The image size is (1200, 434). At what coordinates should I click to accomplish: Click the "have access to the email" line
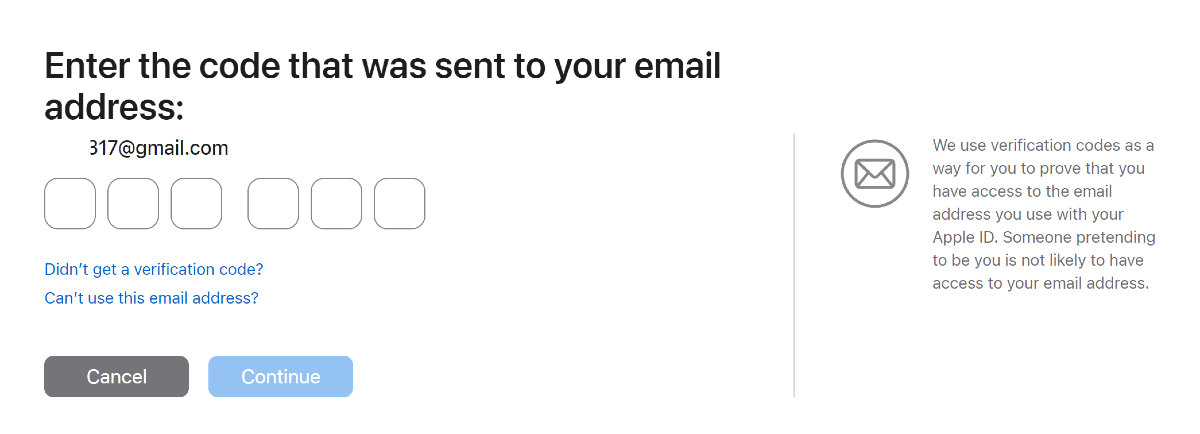pyautogui.click(x=1022, y=191)
